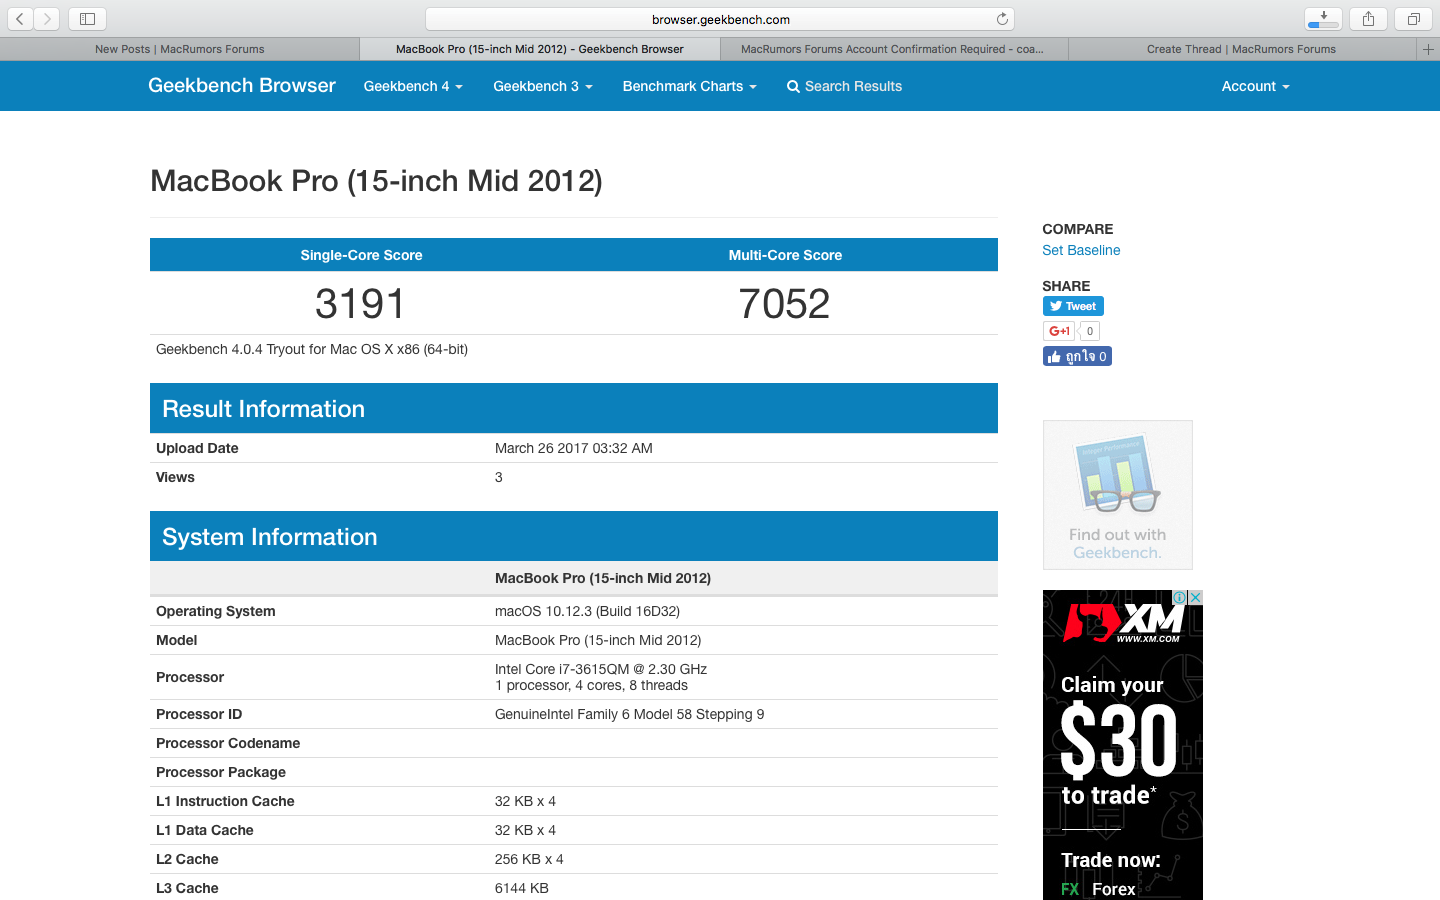Viewport: 1440px width, 900px height.
Task: Click the XM $30 to trade advertisement
Action: [1122, 745]
